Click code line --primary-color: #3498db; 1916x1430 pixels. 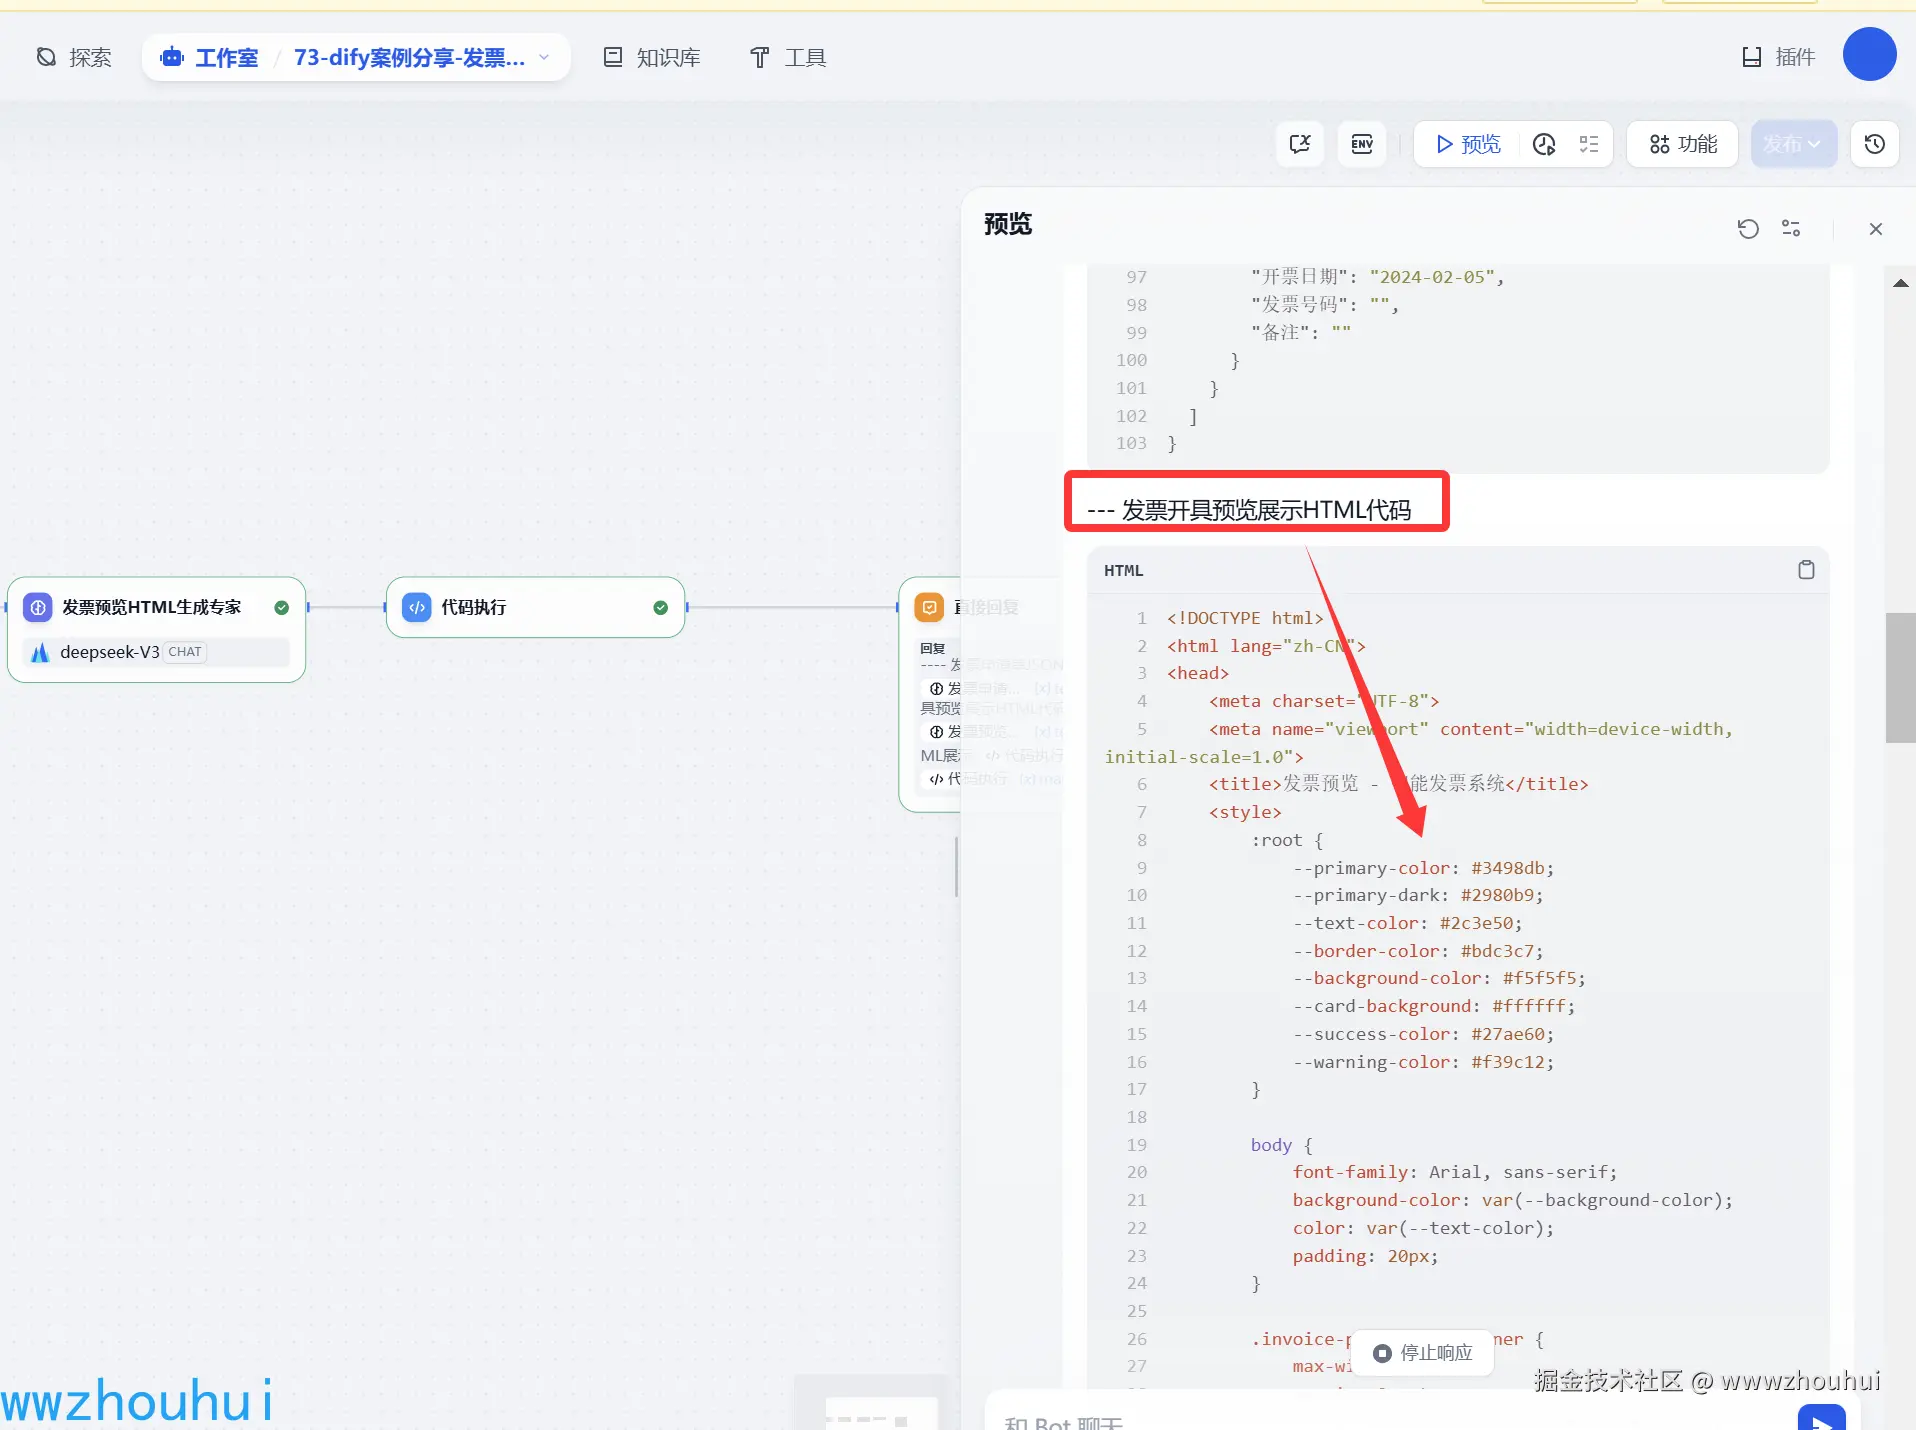coord(1423,868)
